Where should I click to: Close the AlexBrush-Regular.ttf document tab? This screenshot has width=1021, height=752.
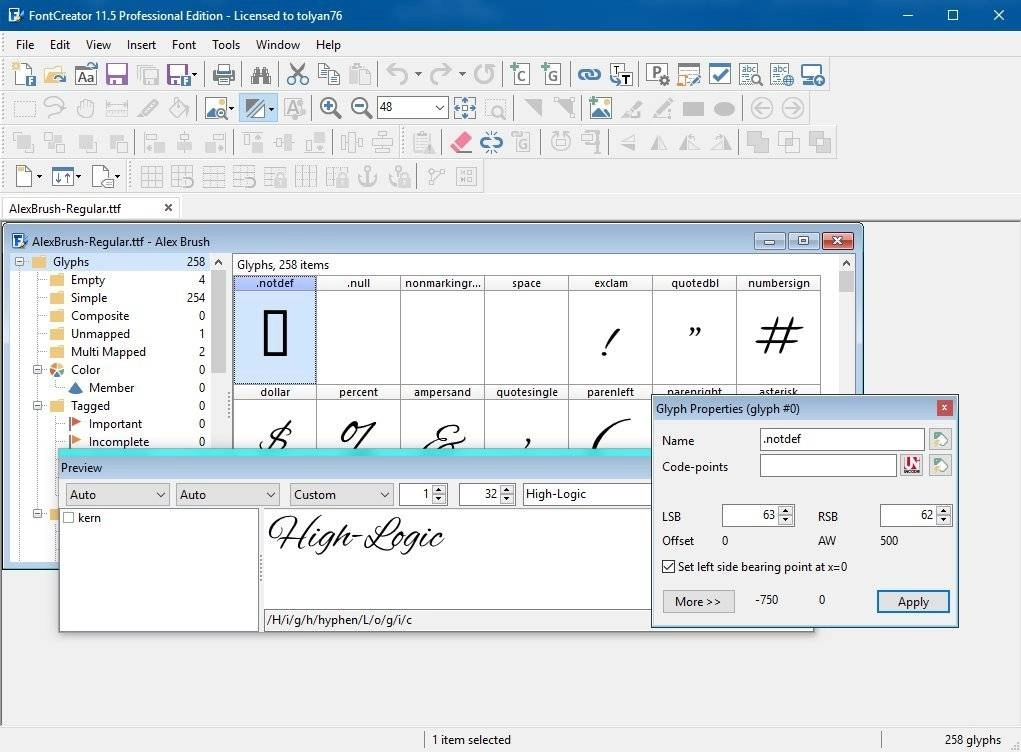click(x=169, y=208)
